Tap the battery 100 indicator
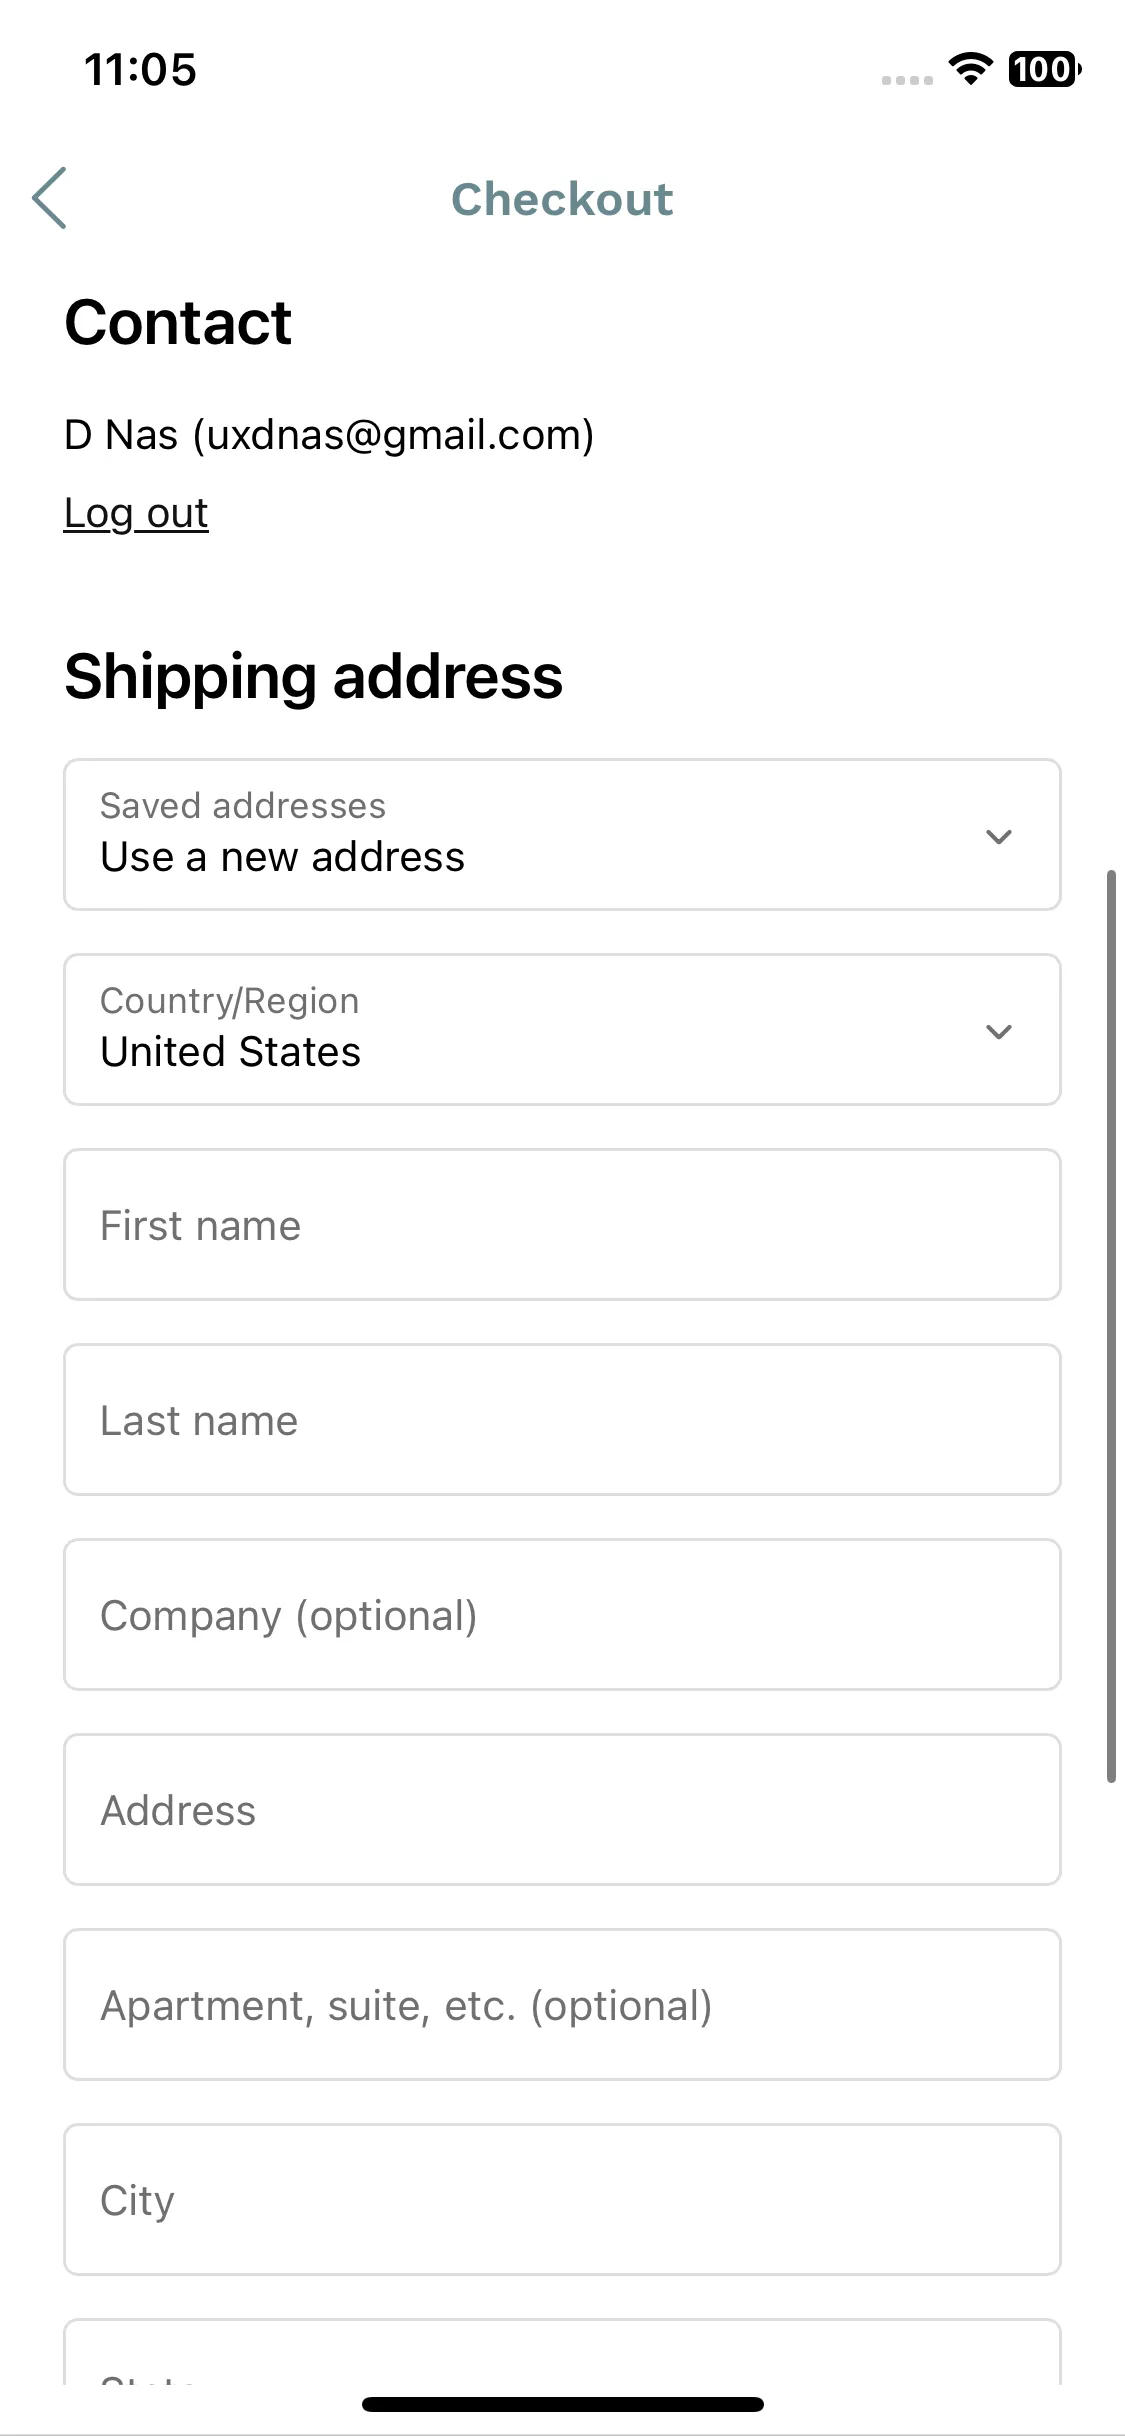1125x2436 pixels. click(x=1044, y=69)
